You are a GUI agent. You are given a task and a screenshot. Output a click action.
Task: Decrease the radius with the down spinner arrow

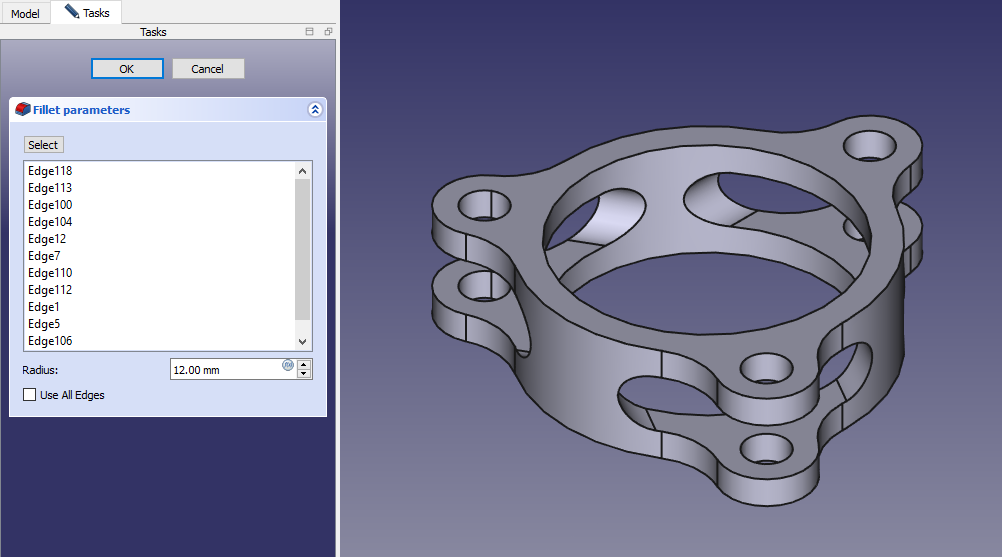tap(304, 375)
